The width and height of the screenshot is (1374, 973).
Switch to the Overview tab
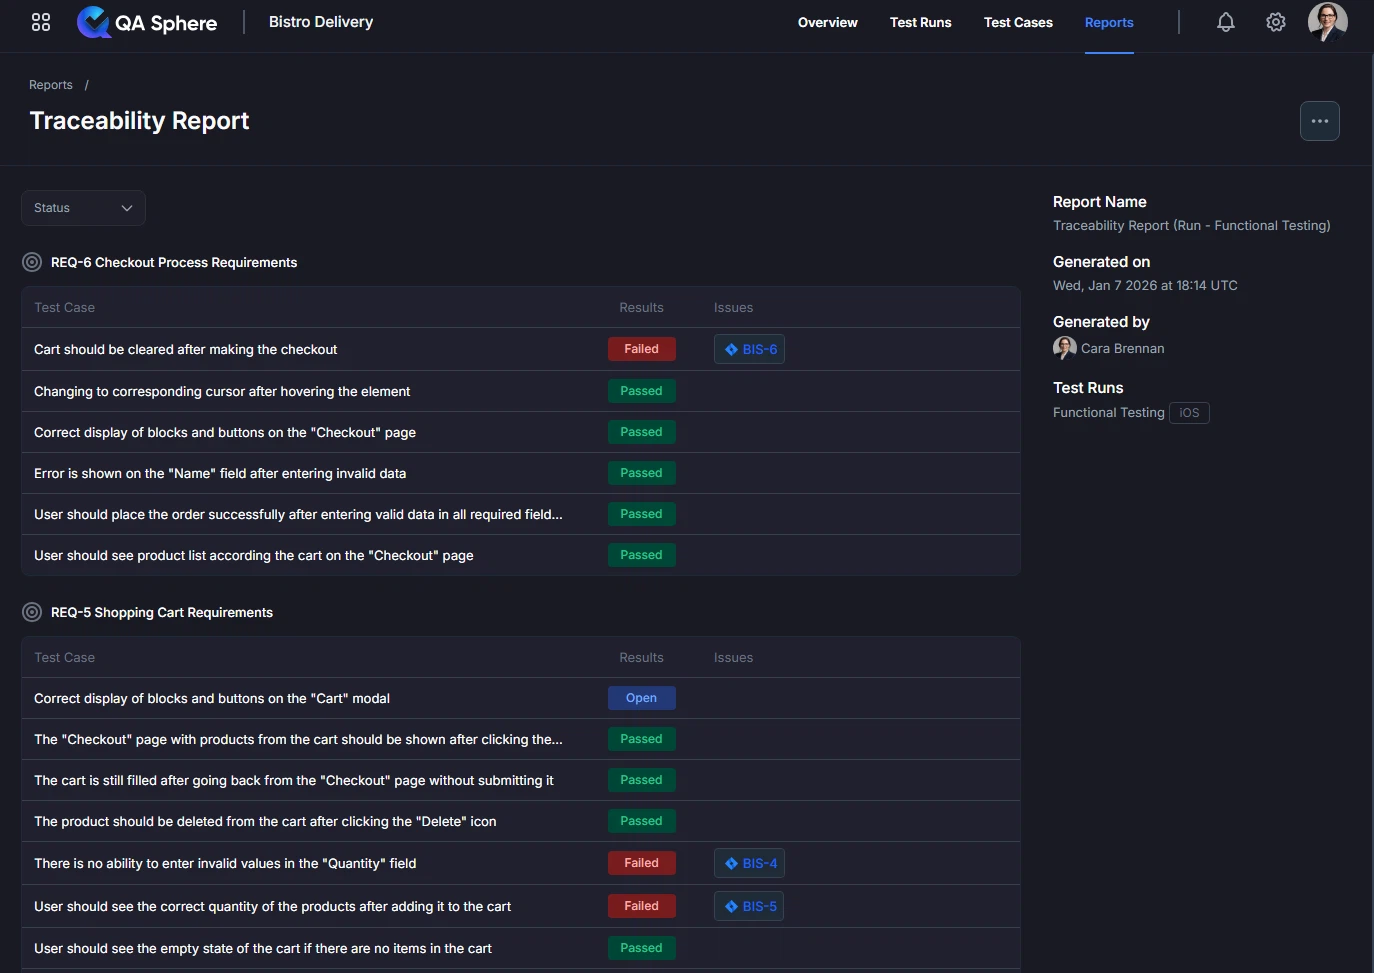(x=827, y=22)
